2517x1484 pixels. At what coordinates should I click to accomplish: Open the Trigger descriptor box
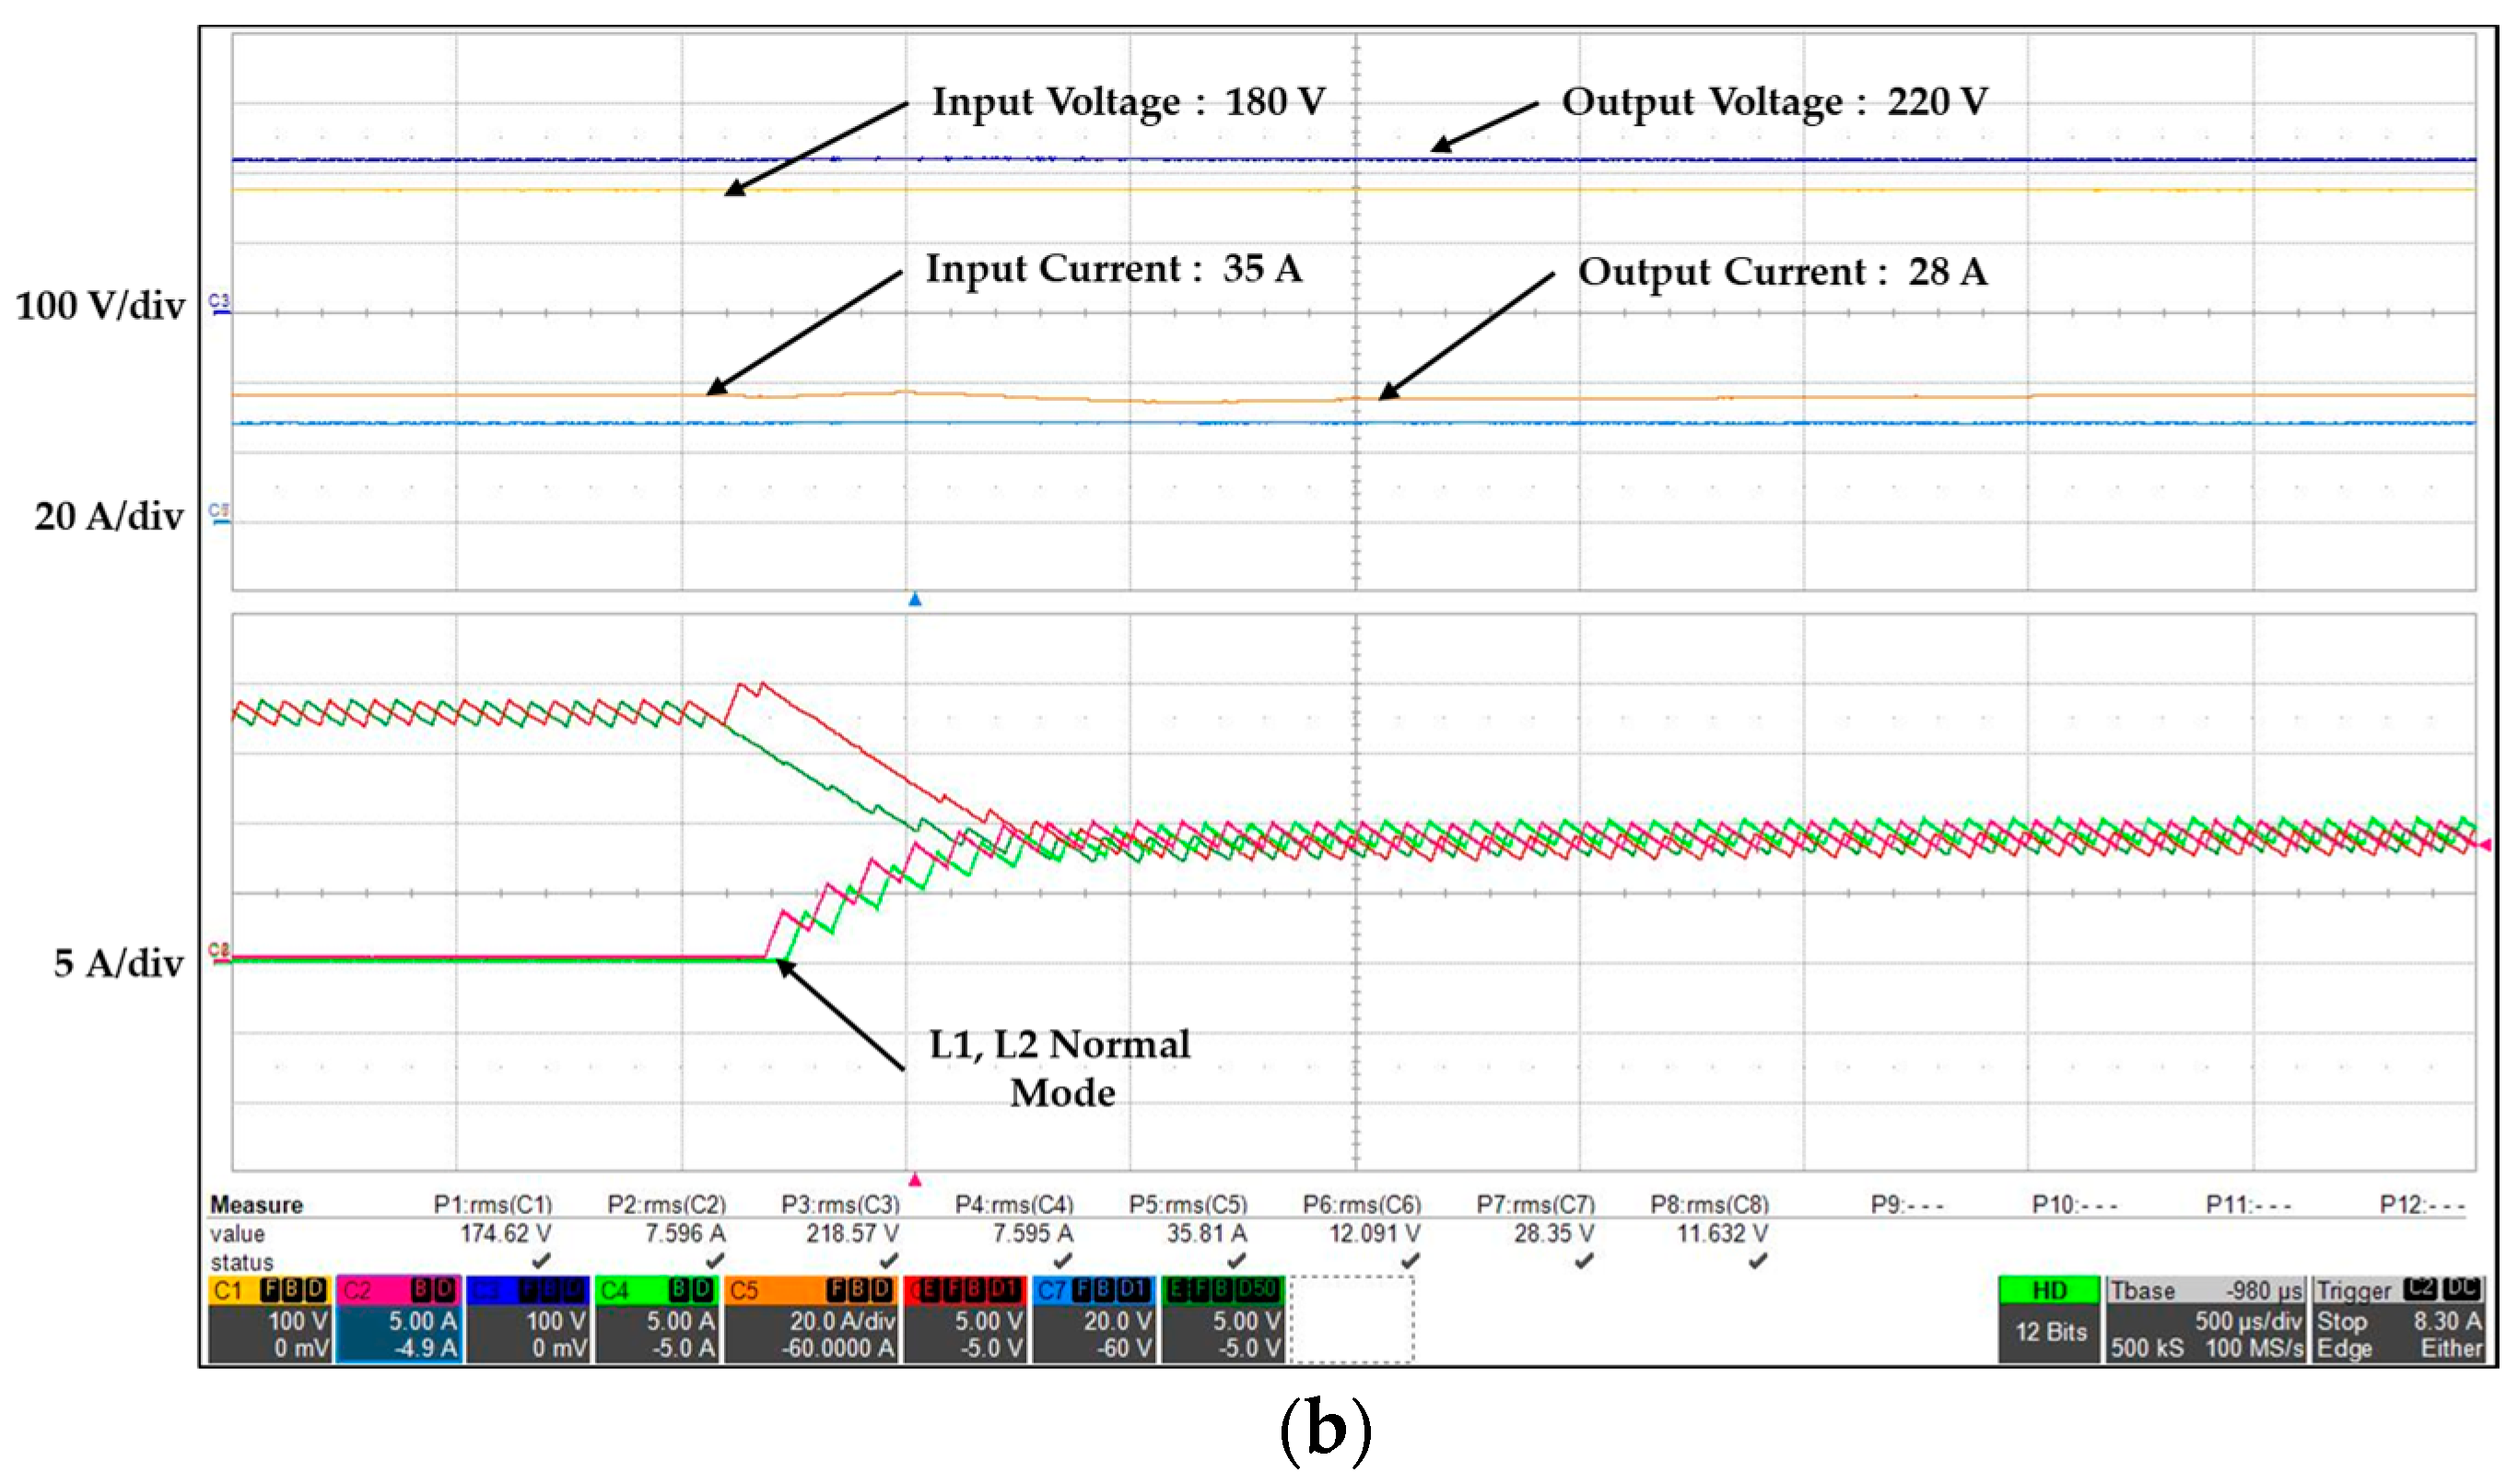point(2399,1321)
